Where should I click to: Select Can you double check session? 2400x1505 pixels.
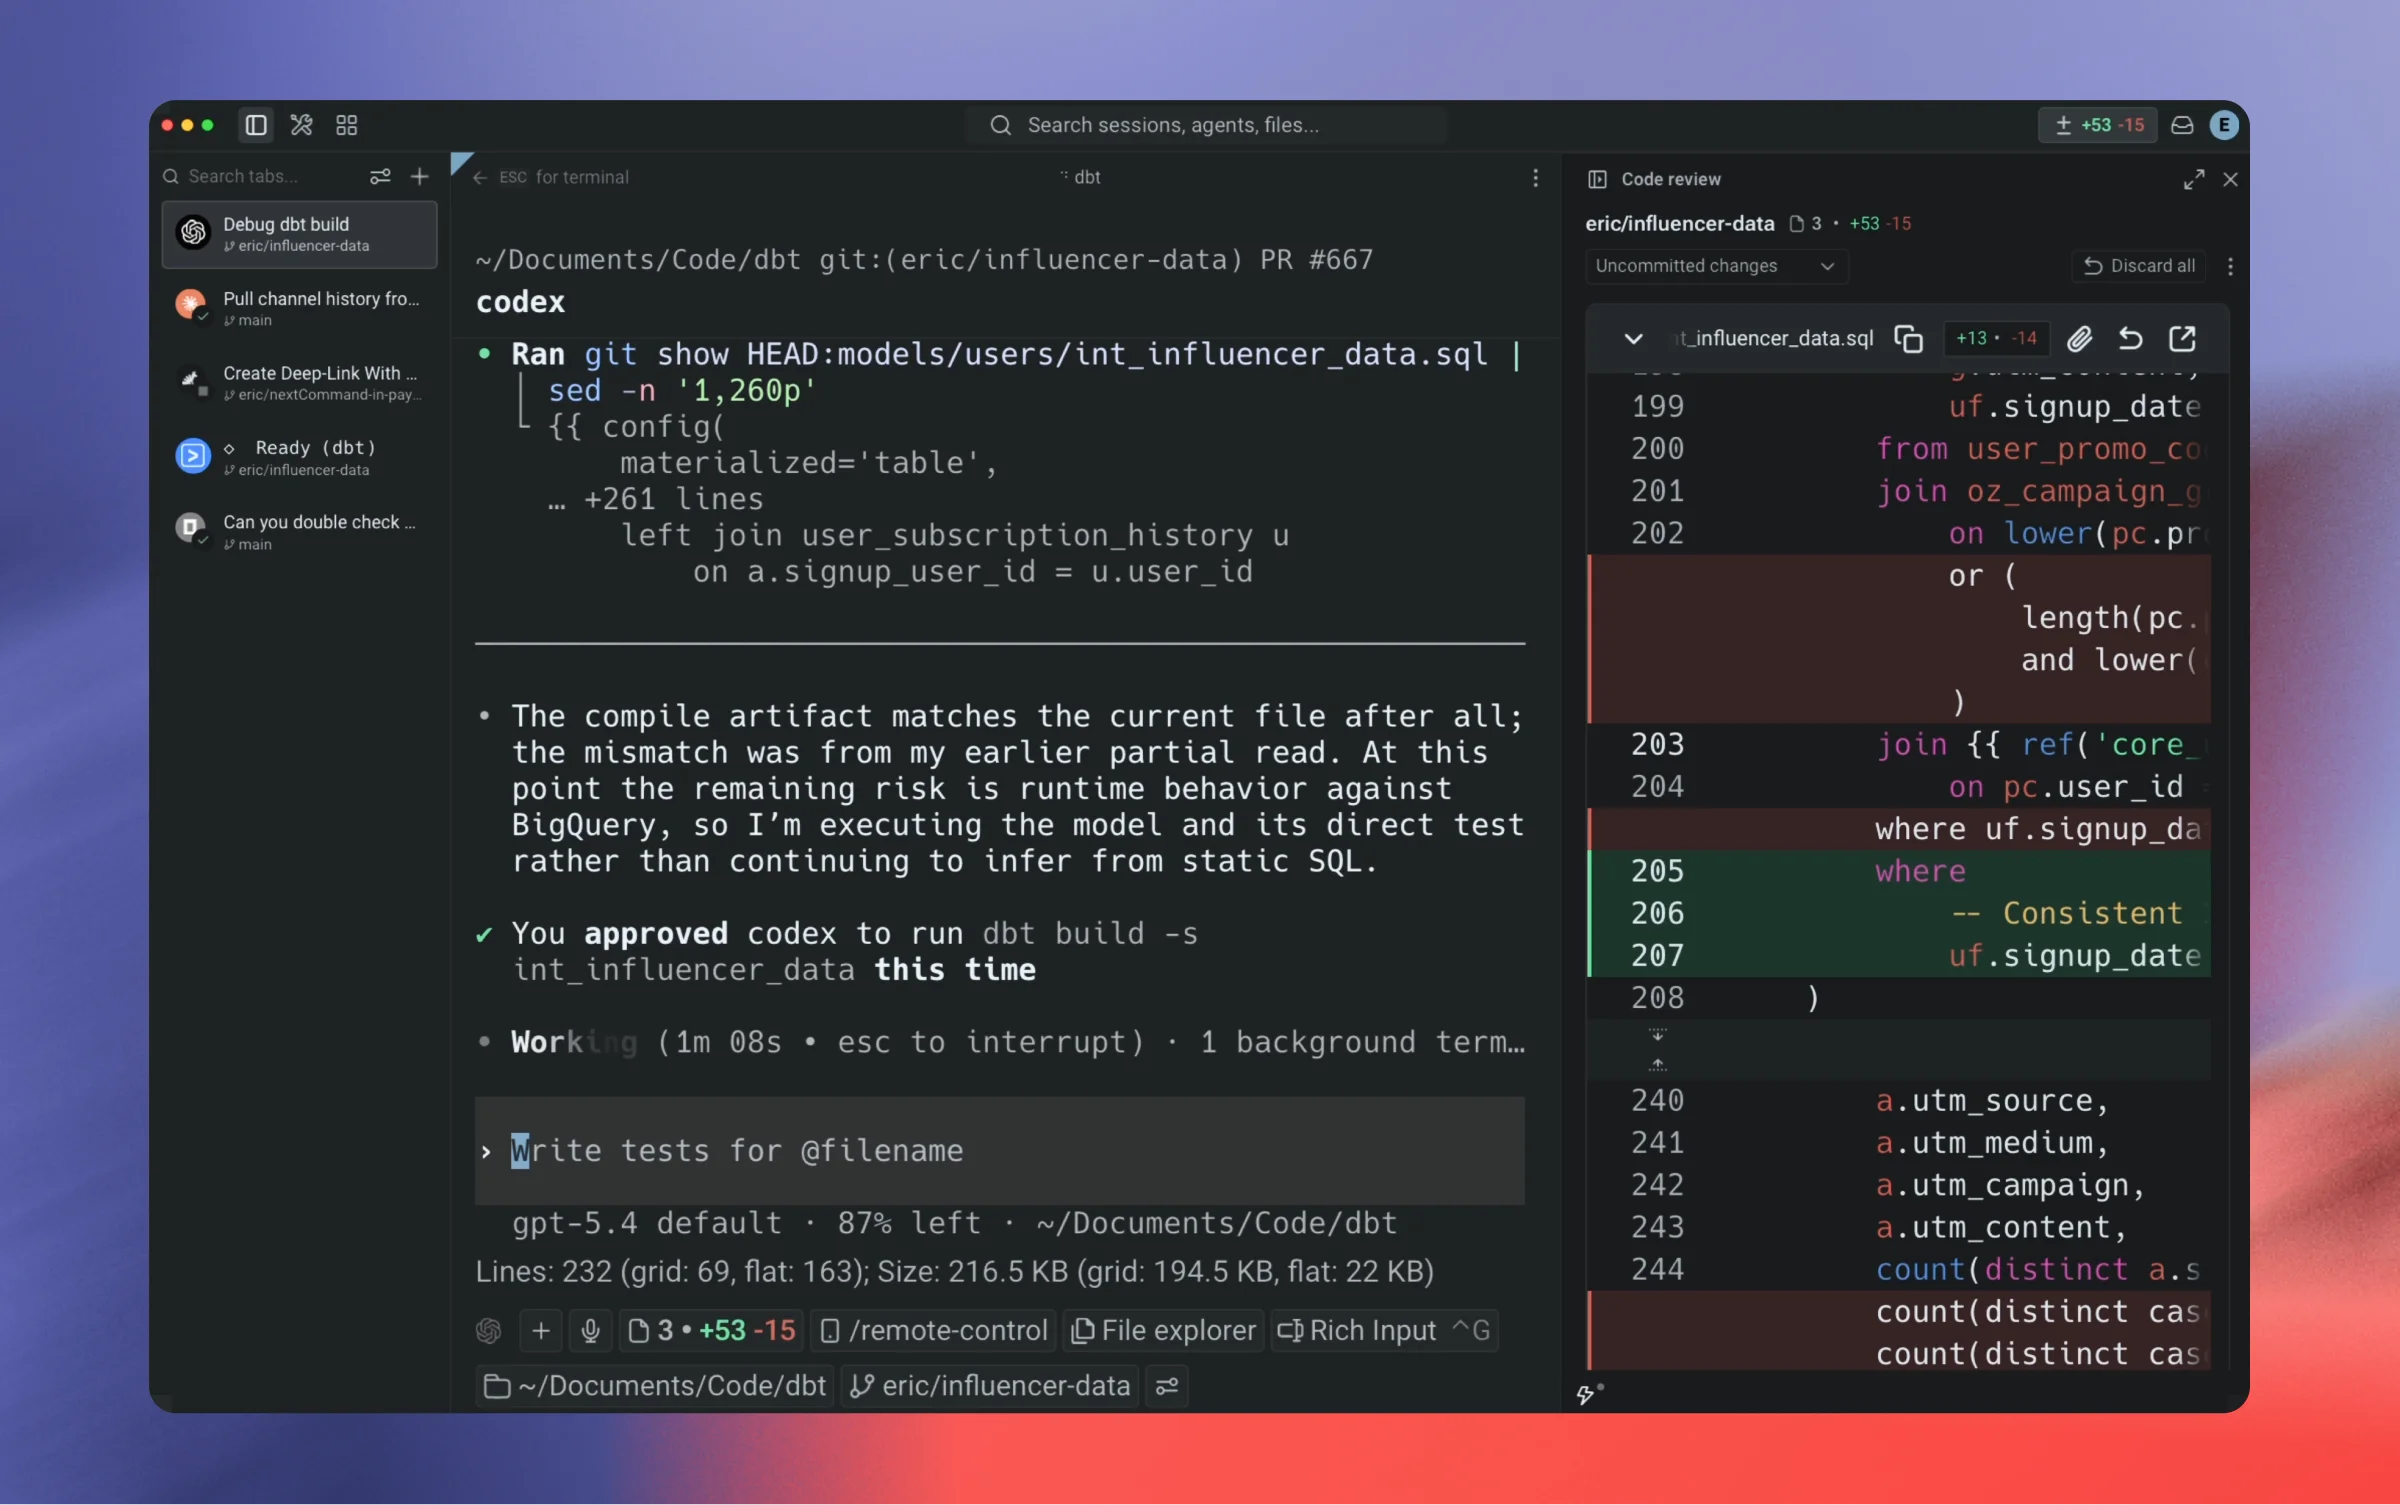click(x=299, y=531)
